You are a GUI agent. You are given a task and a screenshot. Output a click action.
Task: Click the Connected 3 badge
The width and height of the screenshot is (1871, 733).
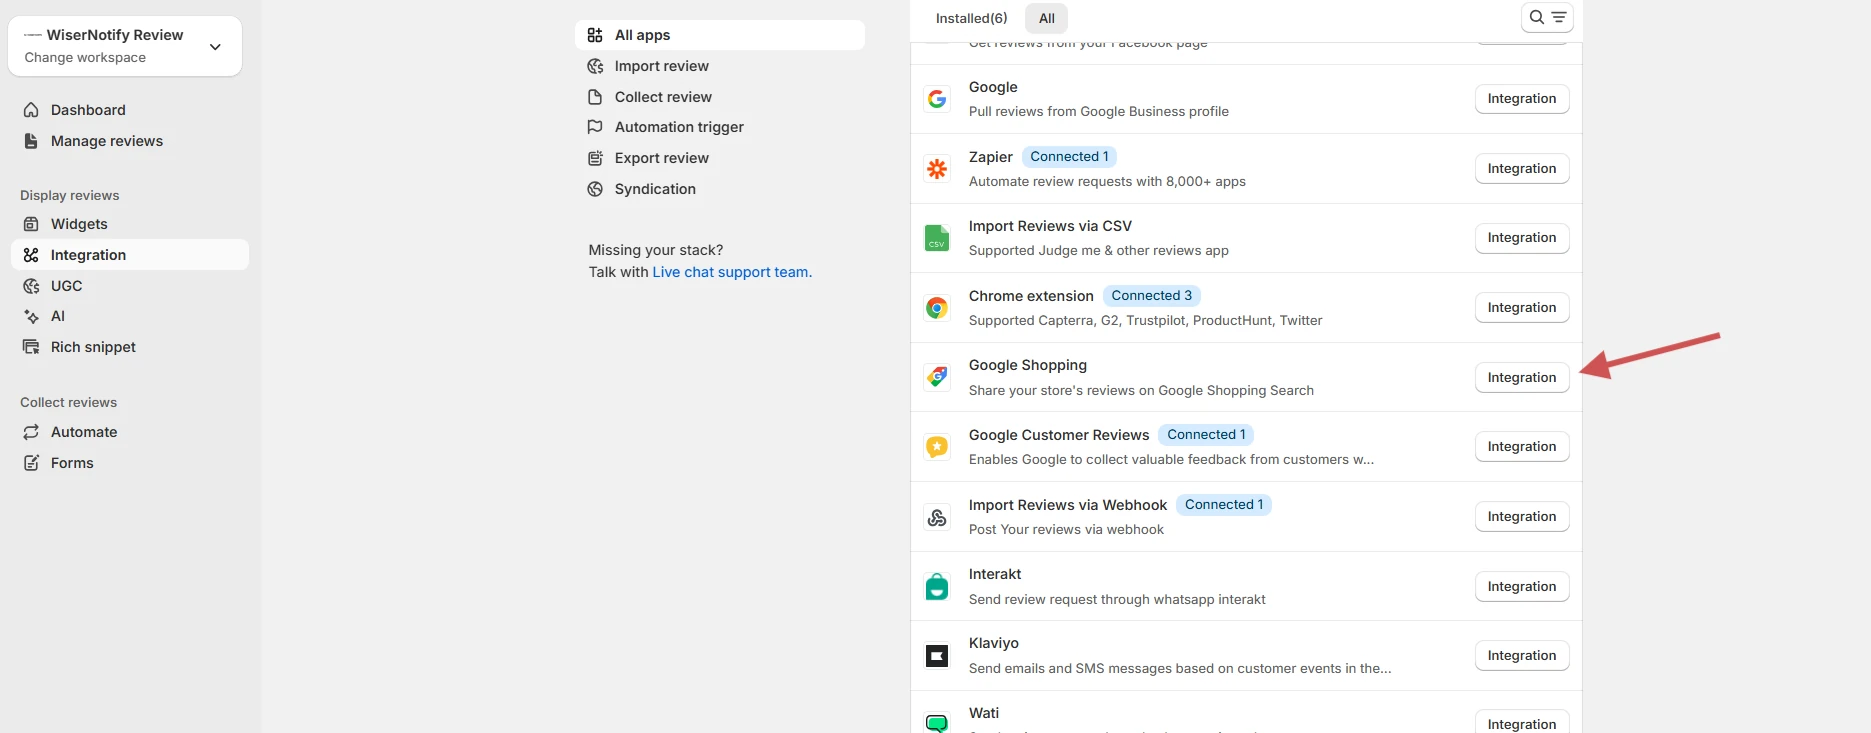tap(1152, 296)
